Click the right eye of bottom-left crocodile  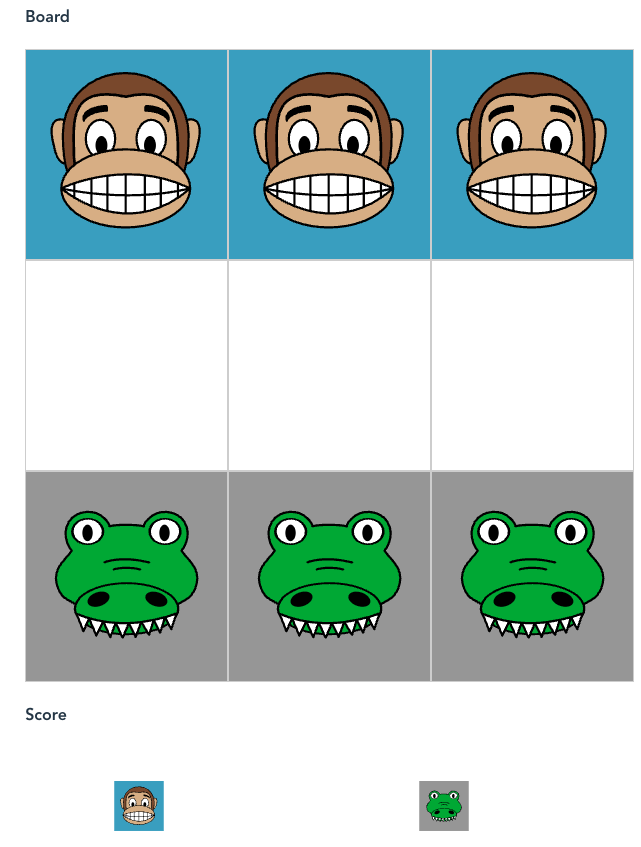[x=165, y=532]
